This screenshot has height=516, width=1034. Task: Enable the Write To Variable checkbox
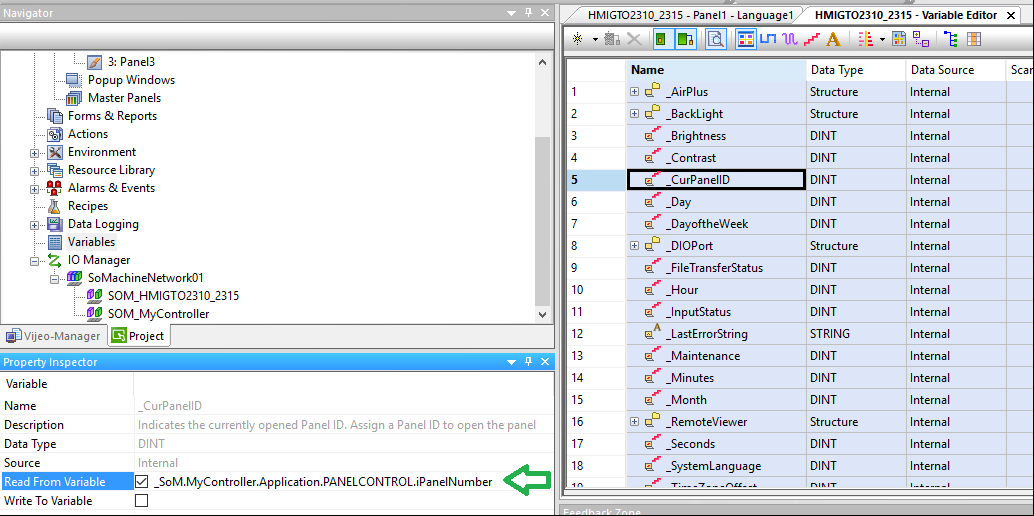coord(141,501)
